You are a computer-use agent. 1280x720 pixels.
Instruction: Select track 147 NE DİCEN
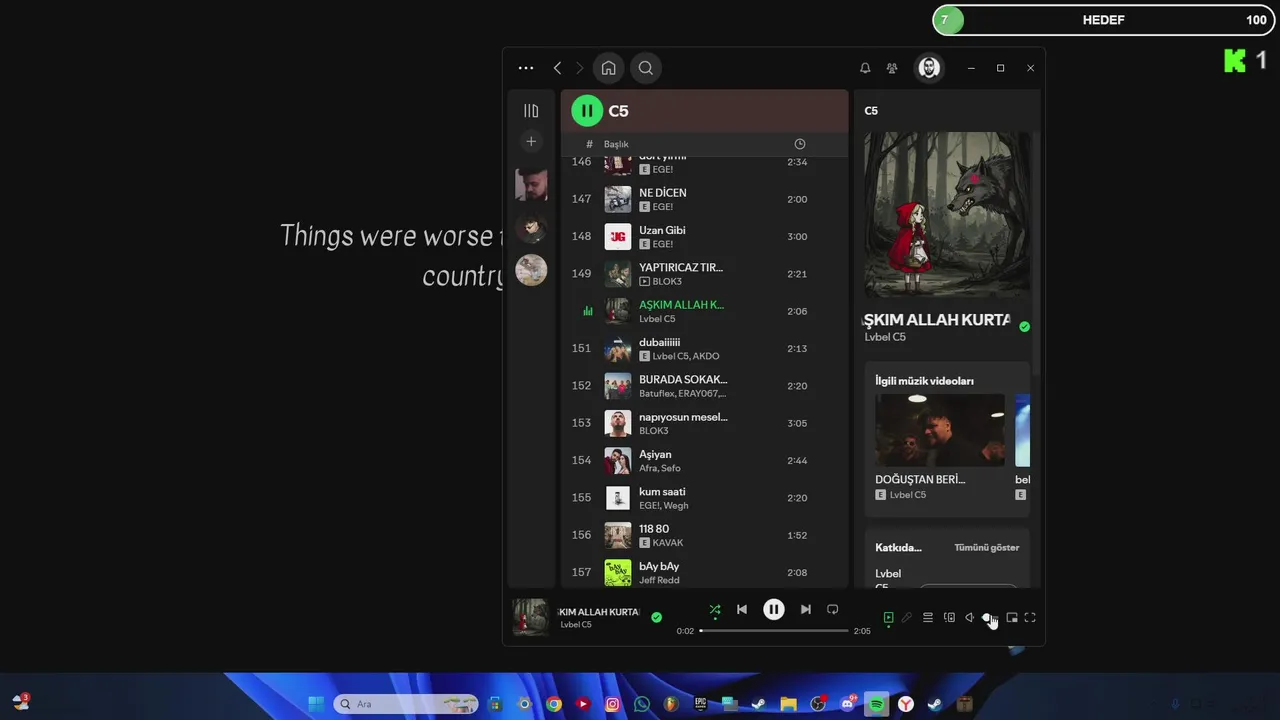click(704, 199)
